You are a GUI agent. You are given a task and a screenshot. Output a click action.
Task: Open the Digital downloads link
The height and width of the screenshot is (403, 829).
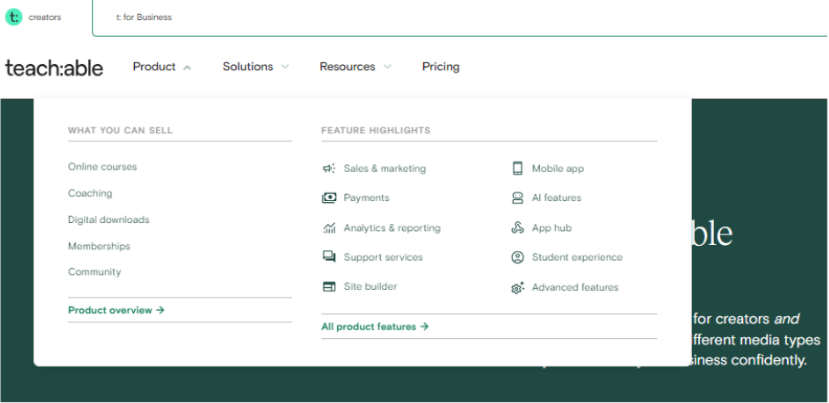pyautogui.click(x=108, y=219)
